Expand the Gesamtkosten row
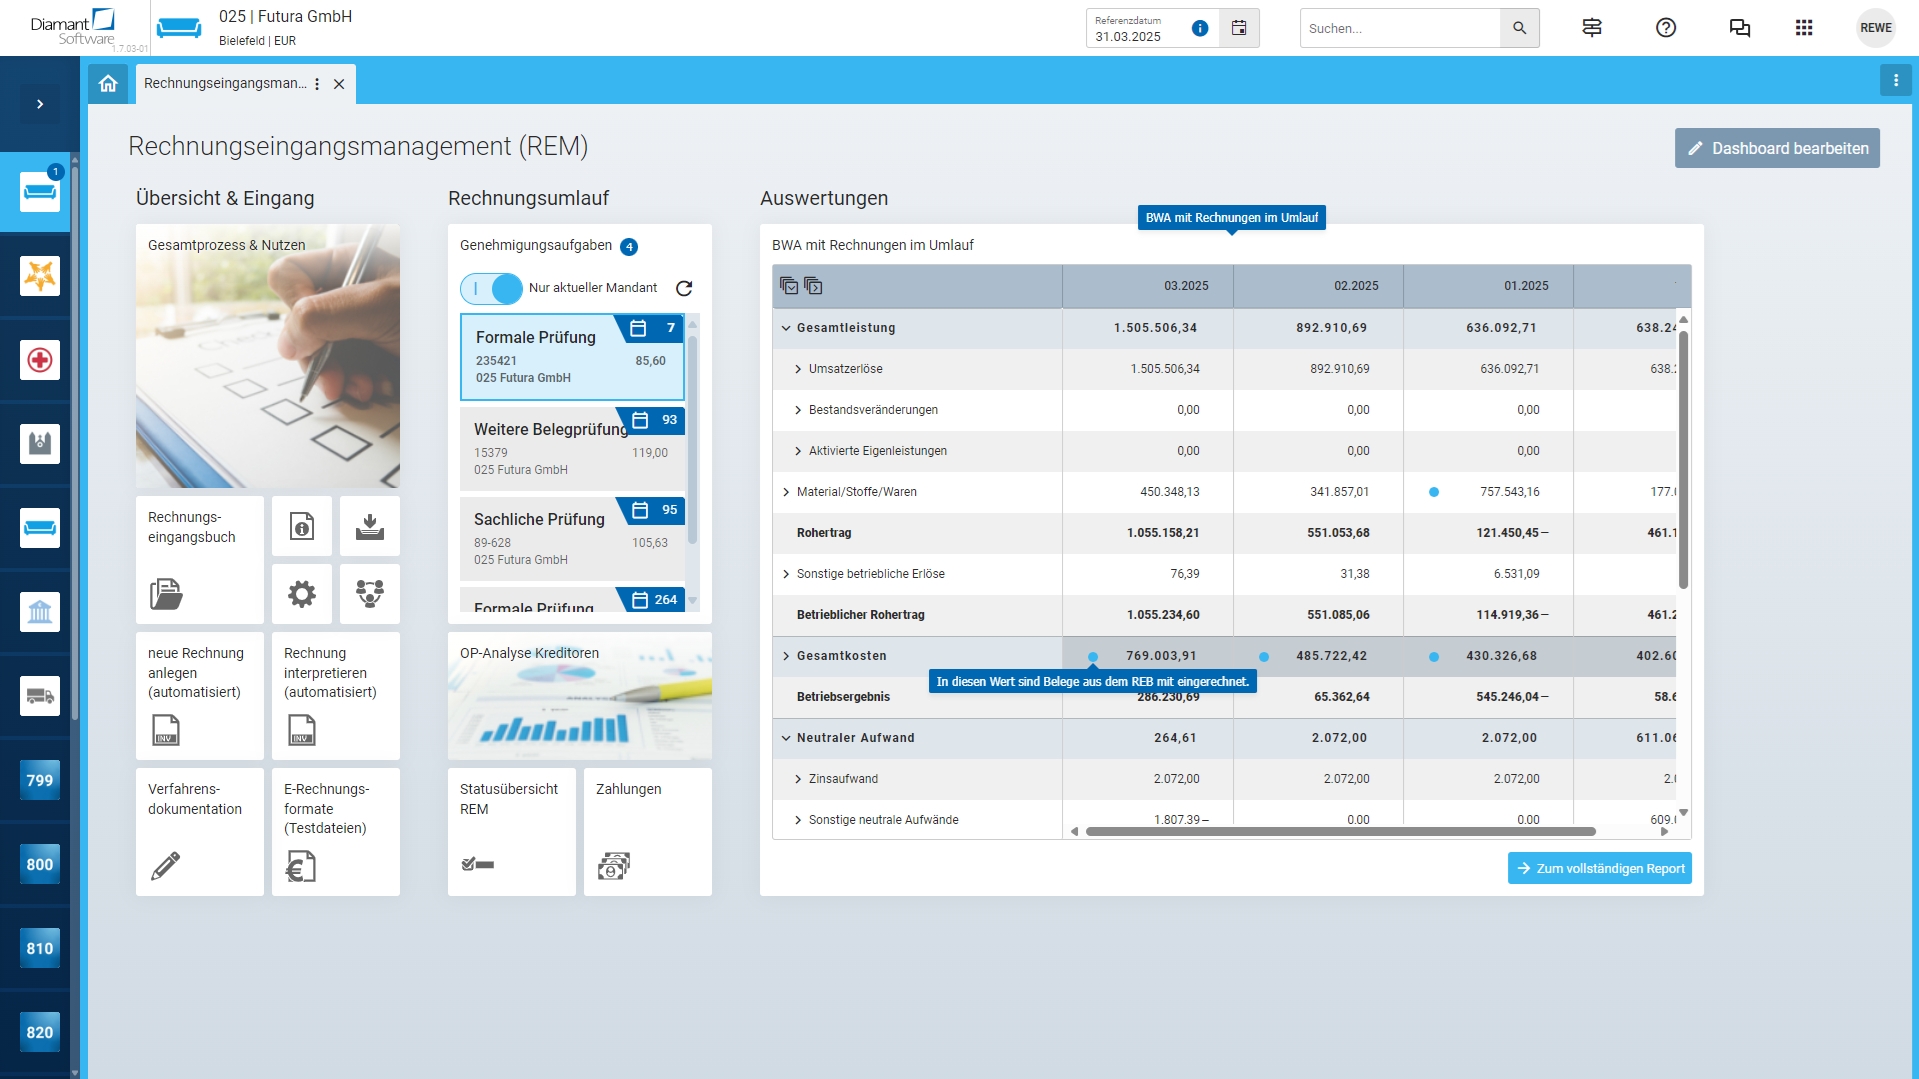Viewport: 1919px width, 1079px height. click(786, 656)
